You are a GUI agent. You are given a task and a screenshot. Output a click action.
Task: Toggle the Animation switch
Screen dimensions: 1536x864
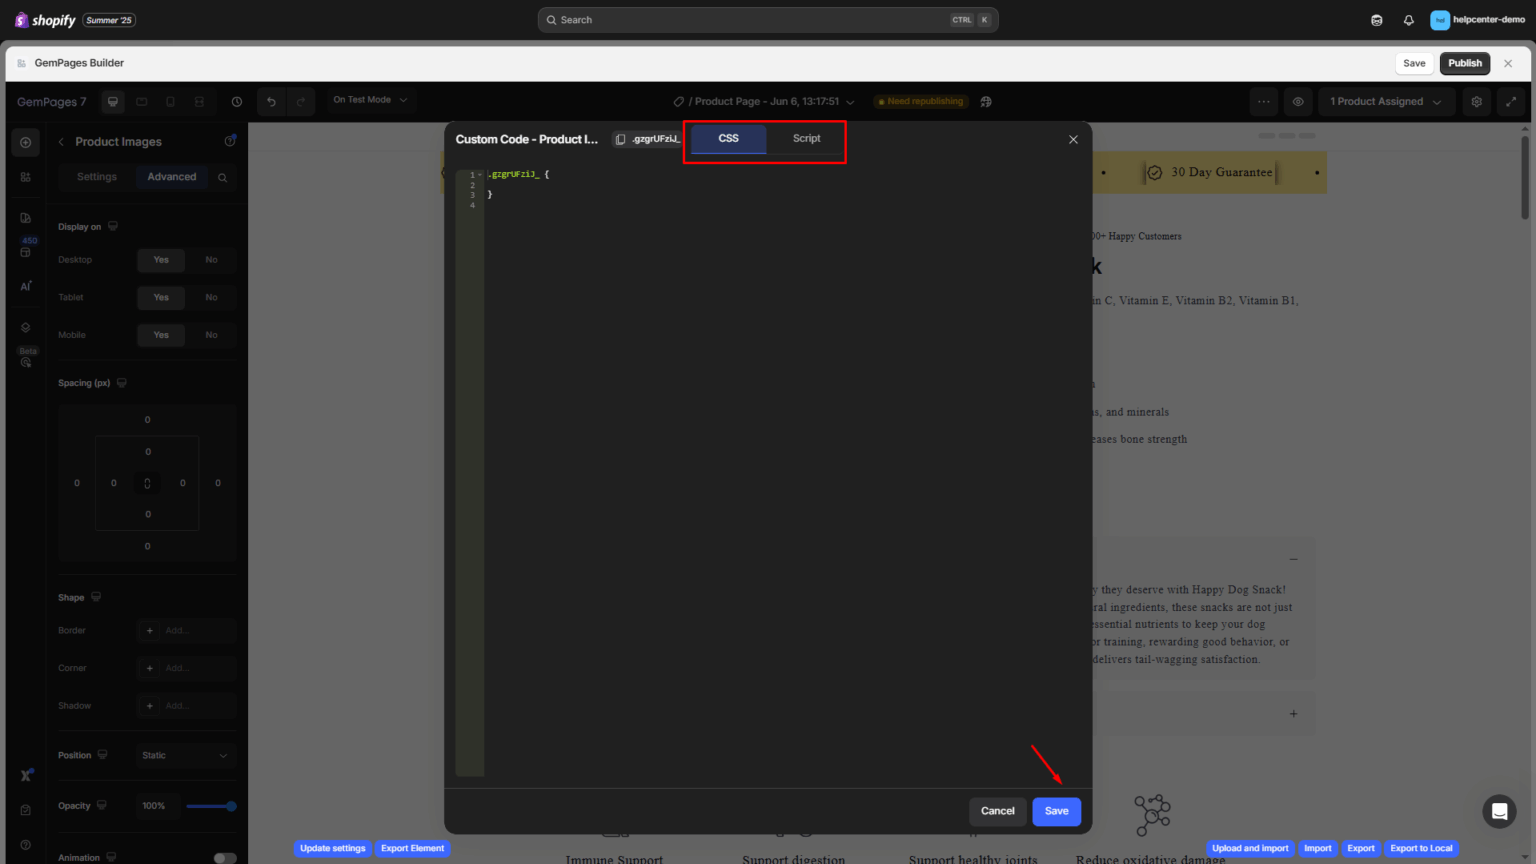[x=223, y=857]
